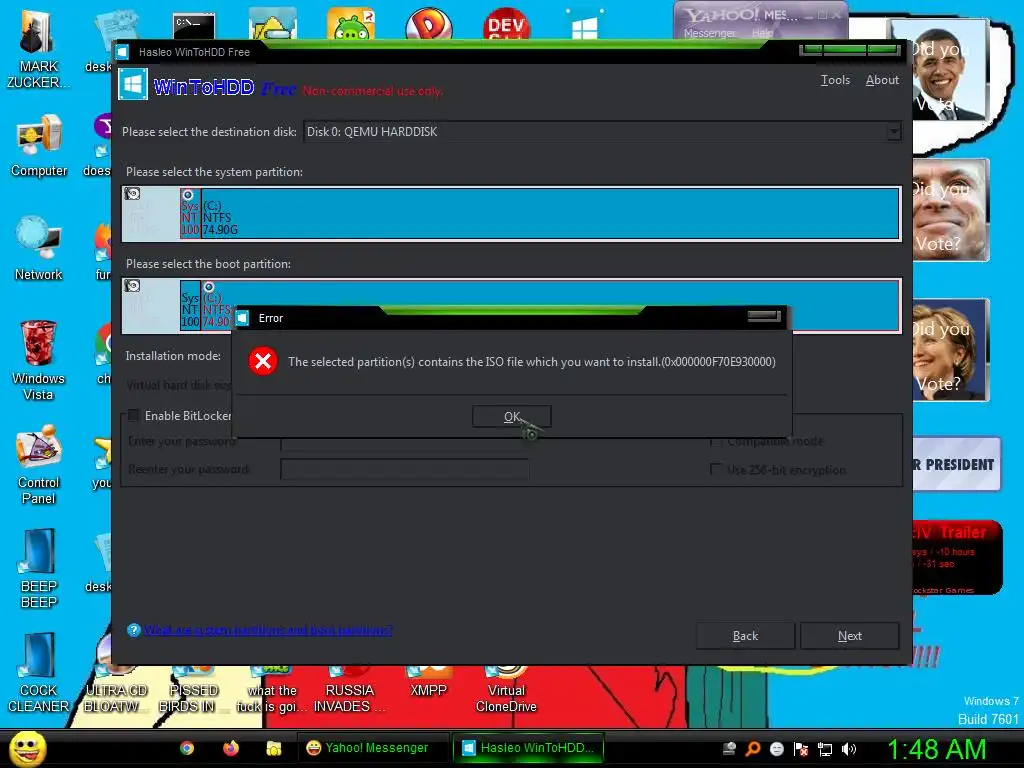Image resolution: width=1024 pixels, height=768 pixels.
Task: Click the 1:48 AM taskbar clock
Action: 936,749
